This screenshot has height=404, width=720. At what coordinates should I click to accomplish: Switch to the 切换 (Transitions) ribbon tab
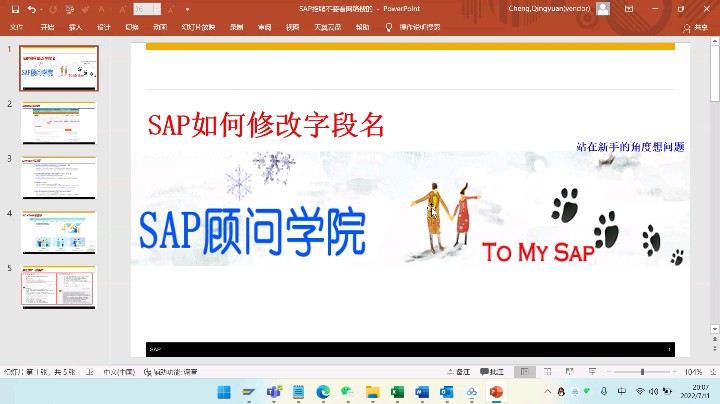click(x=132, y=27)
